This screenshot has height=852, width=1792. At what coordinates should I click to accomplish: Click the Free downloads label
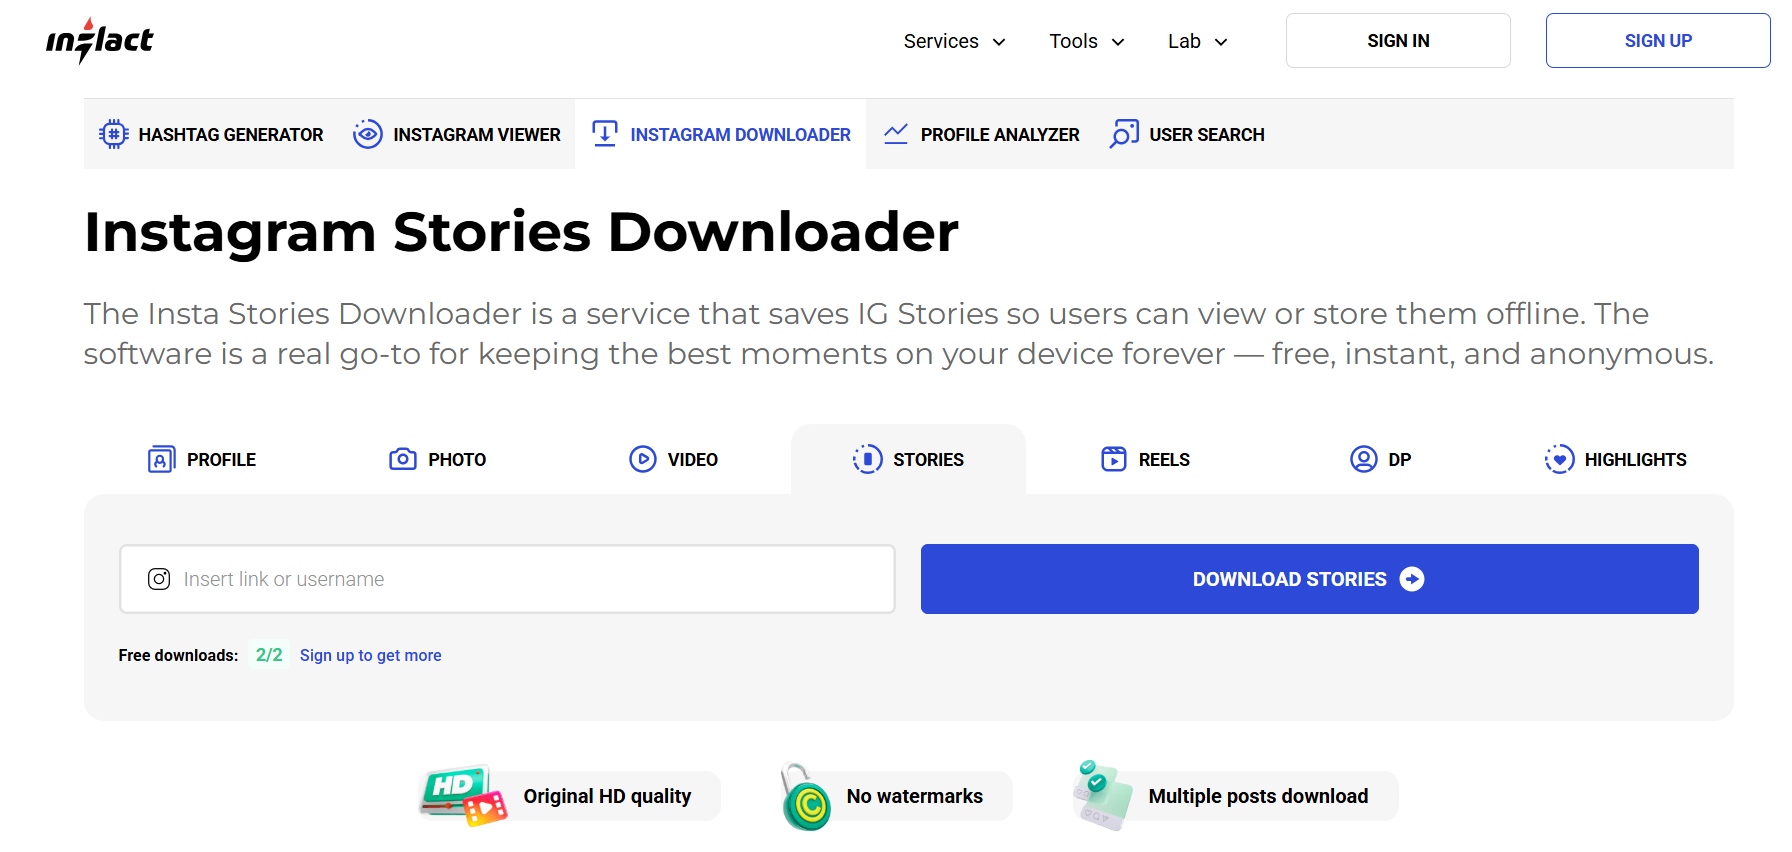click(x=178, y=655)
